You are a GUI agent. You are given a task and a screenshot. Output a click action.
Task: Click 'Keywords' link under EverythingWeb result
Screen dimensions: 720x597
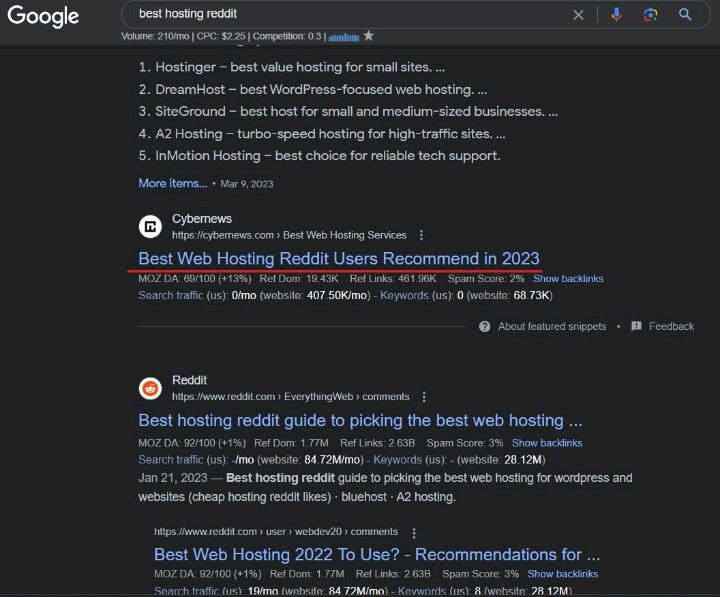[397, 460]
